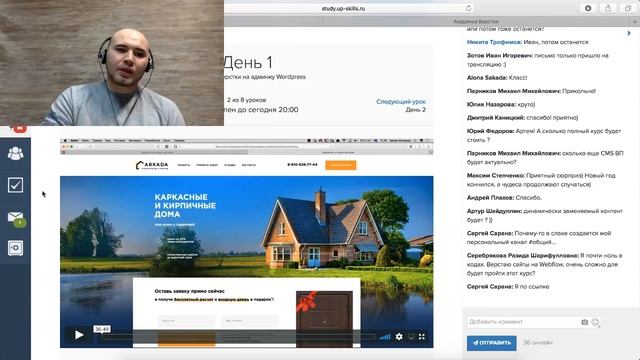
Task: Open the safe icon in sidebar
Action: [x=16, y=248]
